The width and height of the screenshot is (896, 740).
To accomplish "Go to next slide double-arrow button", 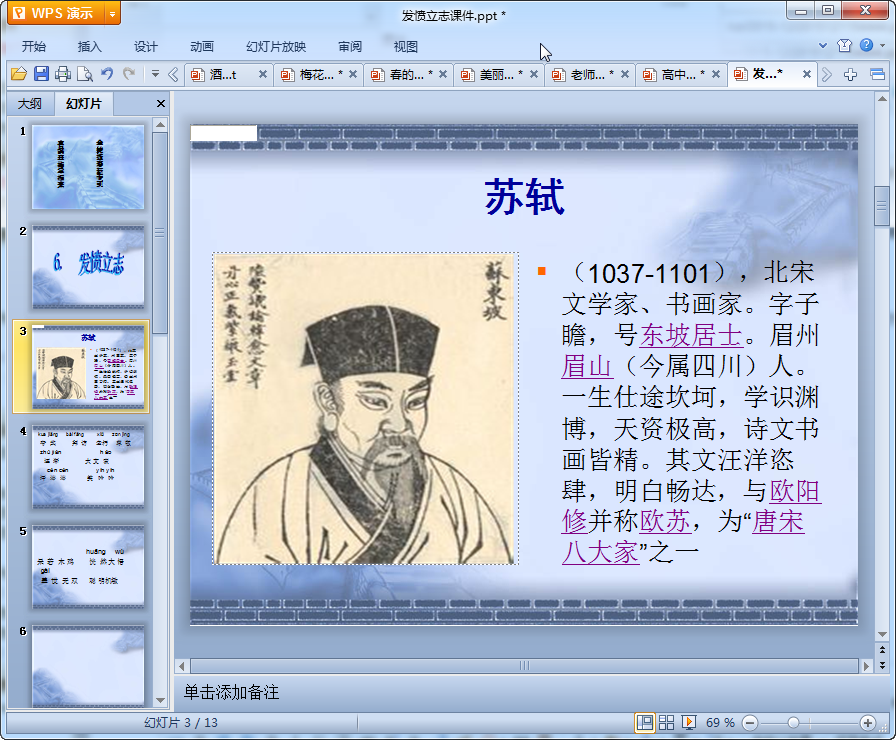I will click(882, 665).
